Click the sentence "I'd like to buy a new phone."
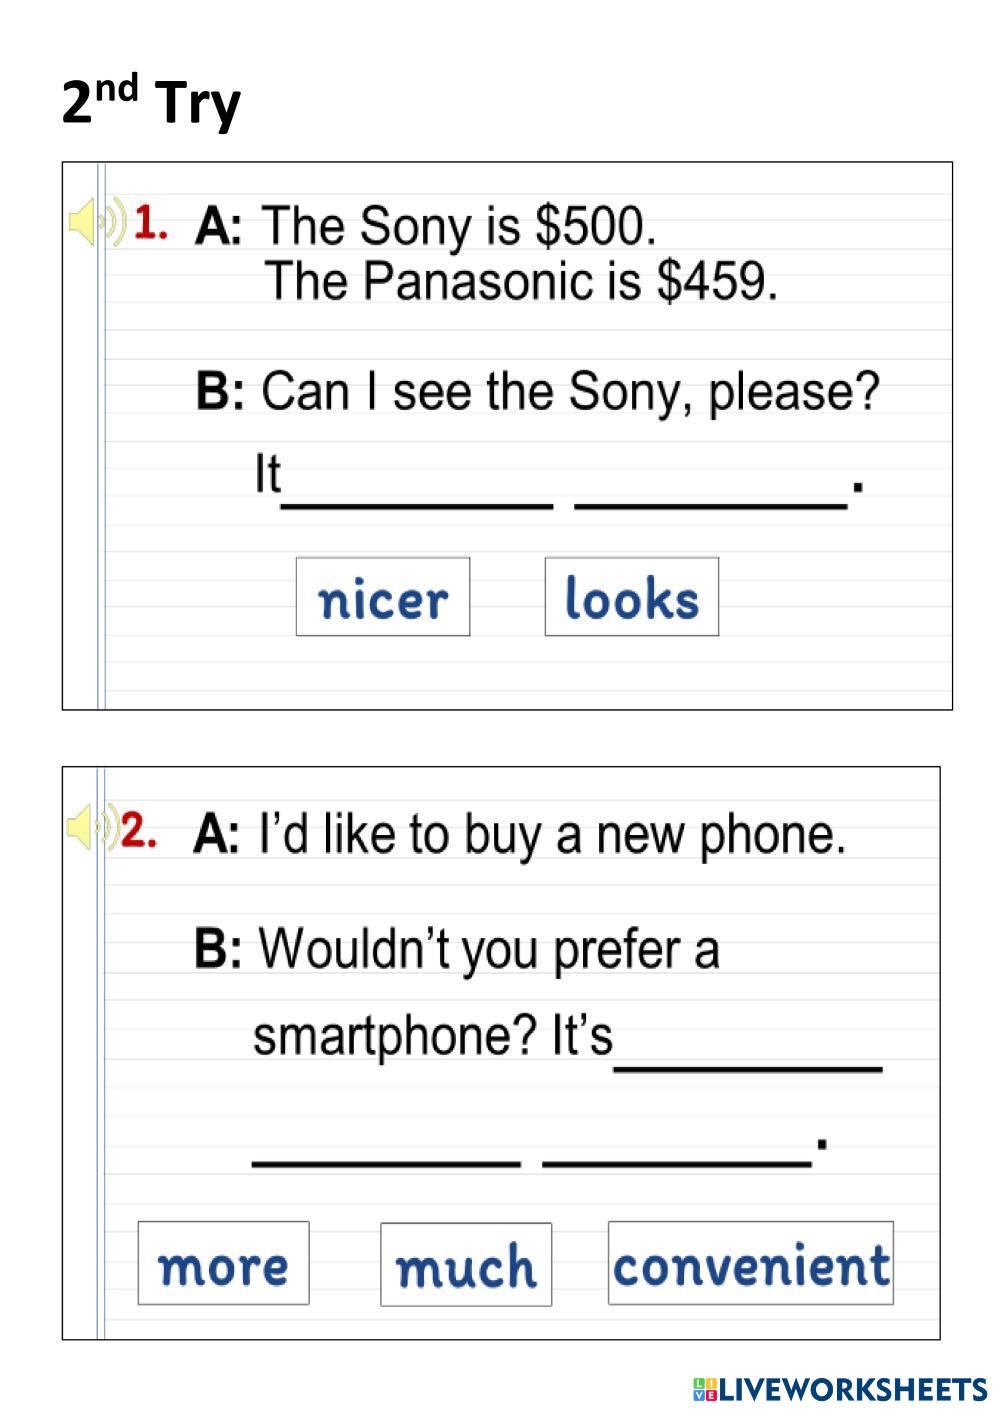1000x1414 pixels. pyautogui.click(x=552, y=833)
